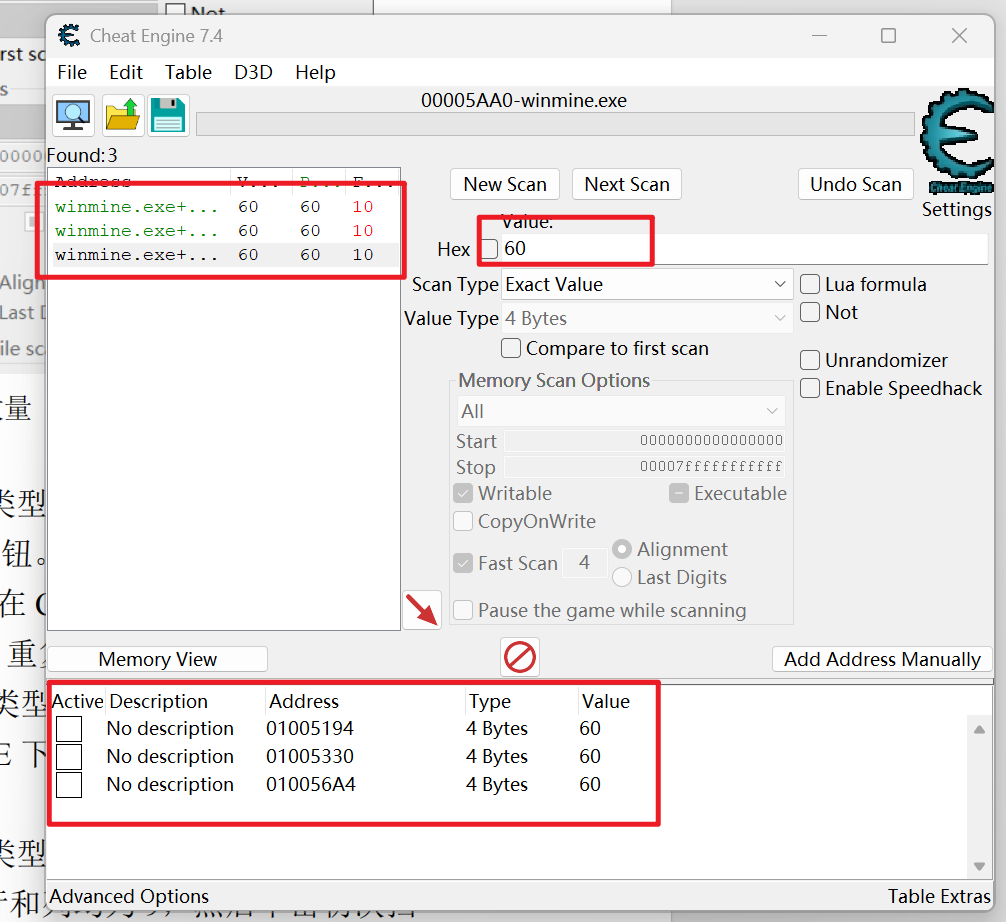
Task: Expand the Scan Type dropdown
Action: tap(647, 284)
